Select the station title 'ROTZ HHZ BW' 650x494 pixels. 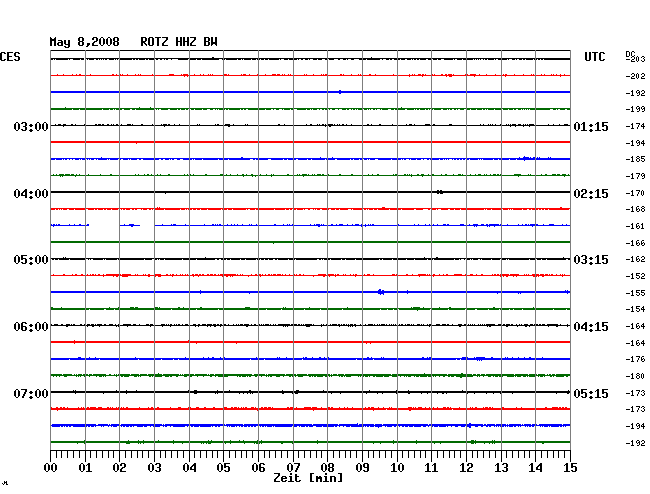point(179,42)
